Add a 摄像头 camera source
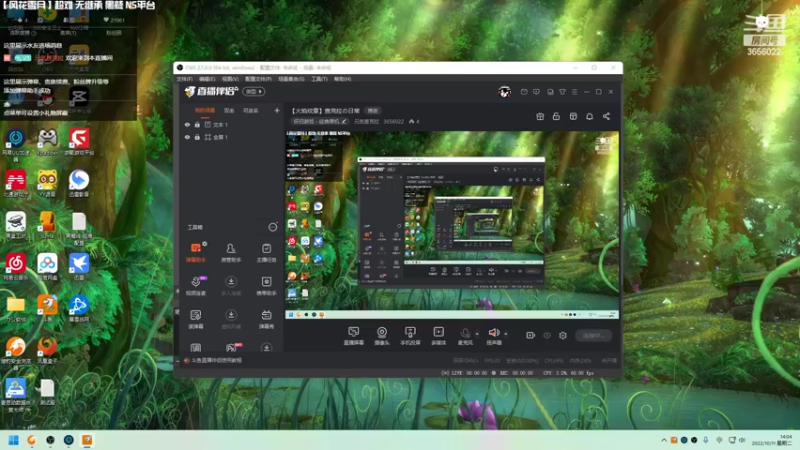800x450 pixels. (x=382, y=336)
